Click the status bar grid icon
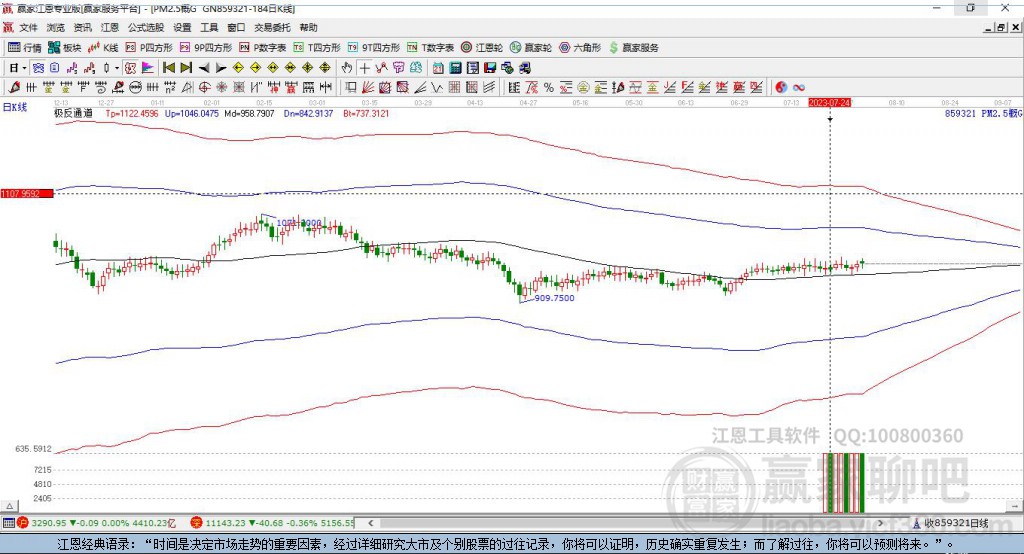1024x554 pixels. (8, 523)
